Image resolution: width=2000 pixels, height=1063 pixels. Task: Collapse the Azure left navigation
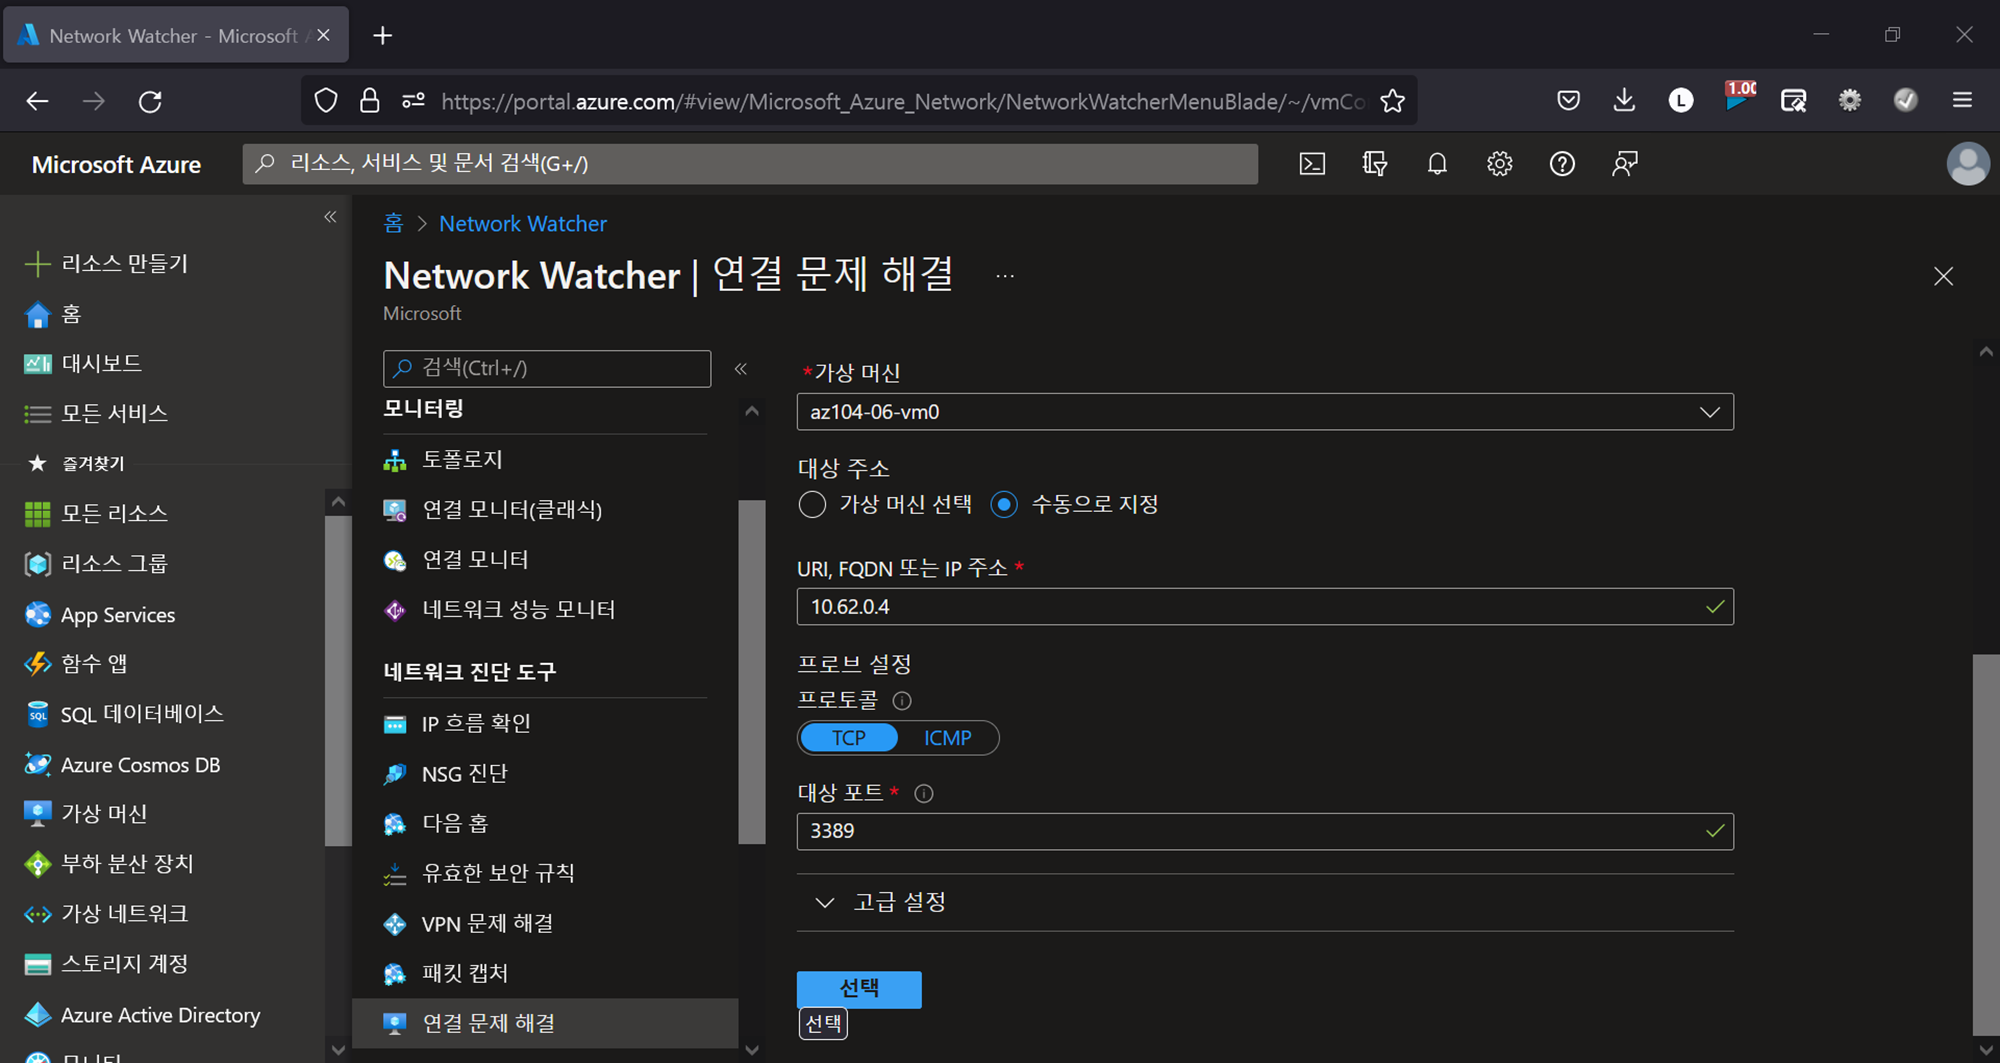[330, 217]
